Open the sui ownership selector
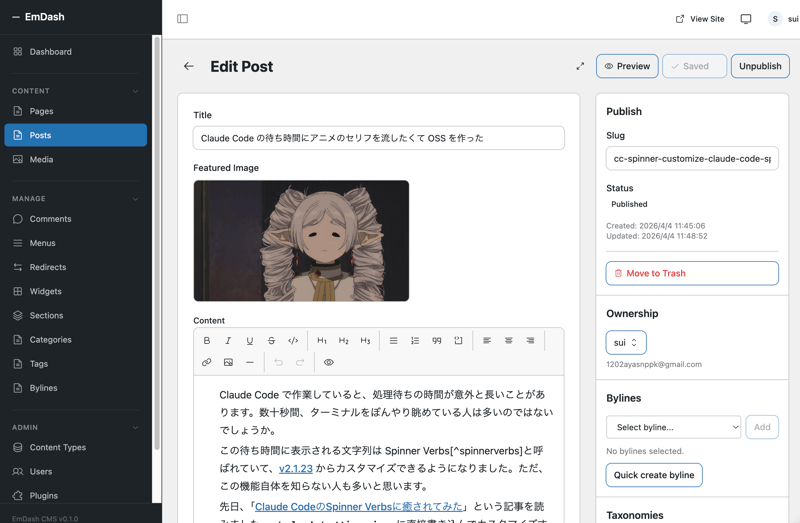 pyautogui.click(x=626, y=342)
